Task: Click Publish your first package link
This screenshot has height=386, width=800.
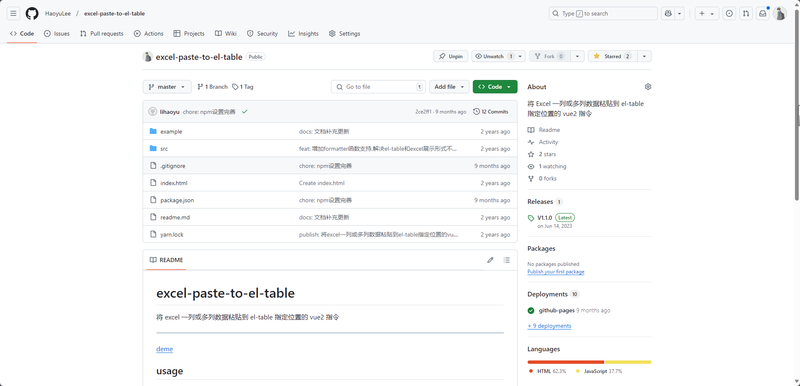Action: point(556,272)
